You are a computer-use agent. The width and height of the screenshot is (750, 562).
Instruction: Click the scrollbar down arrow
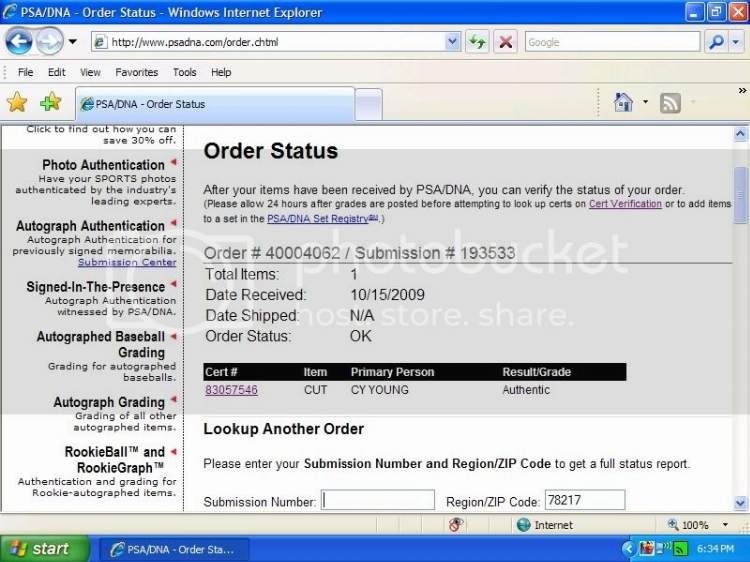tap(740, 503)
